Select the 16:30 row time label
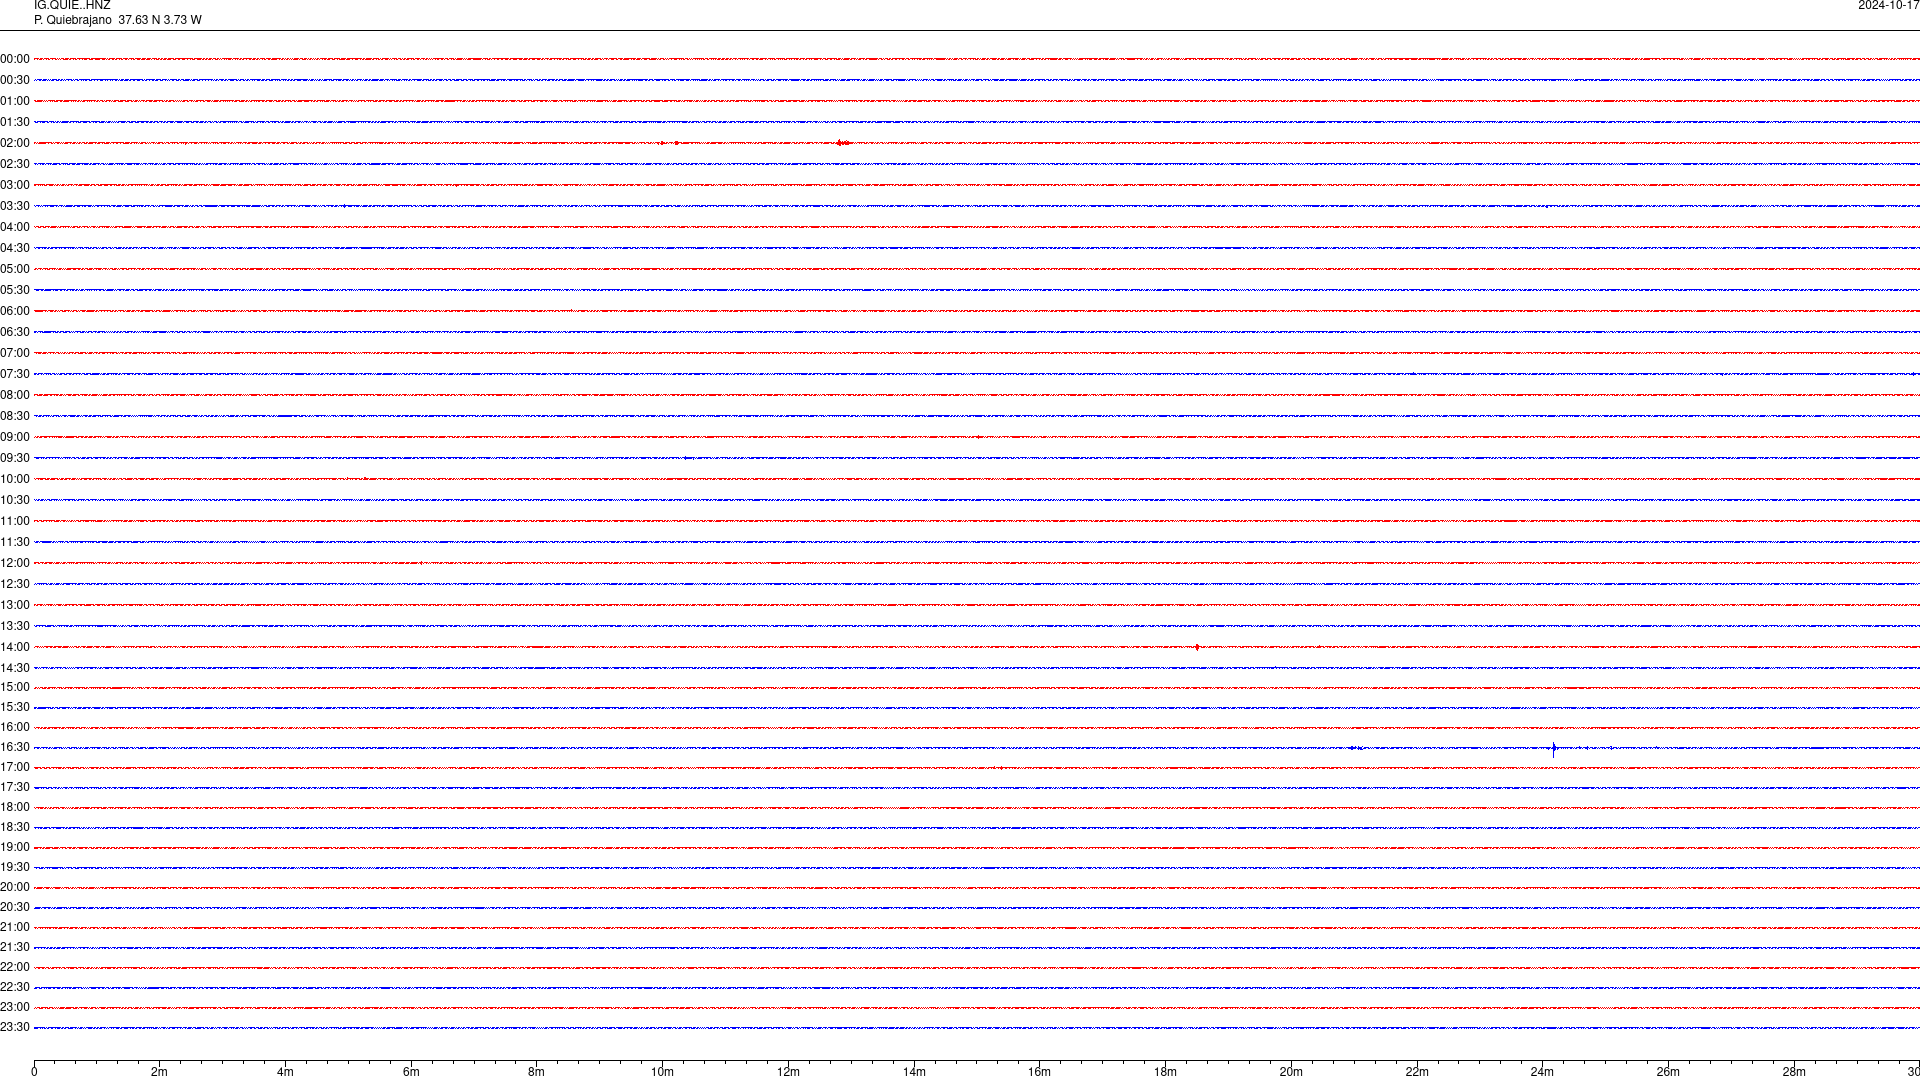 tap(15, 747)
